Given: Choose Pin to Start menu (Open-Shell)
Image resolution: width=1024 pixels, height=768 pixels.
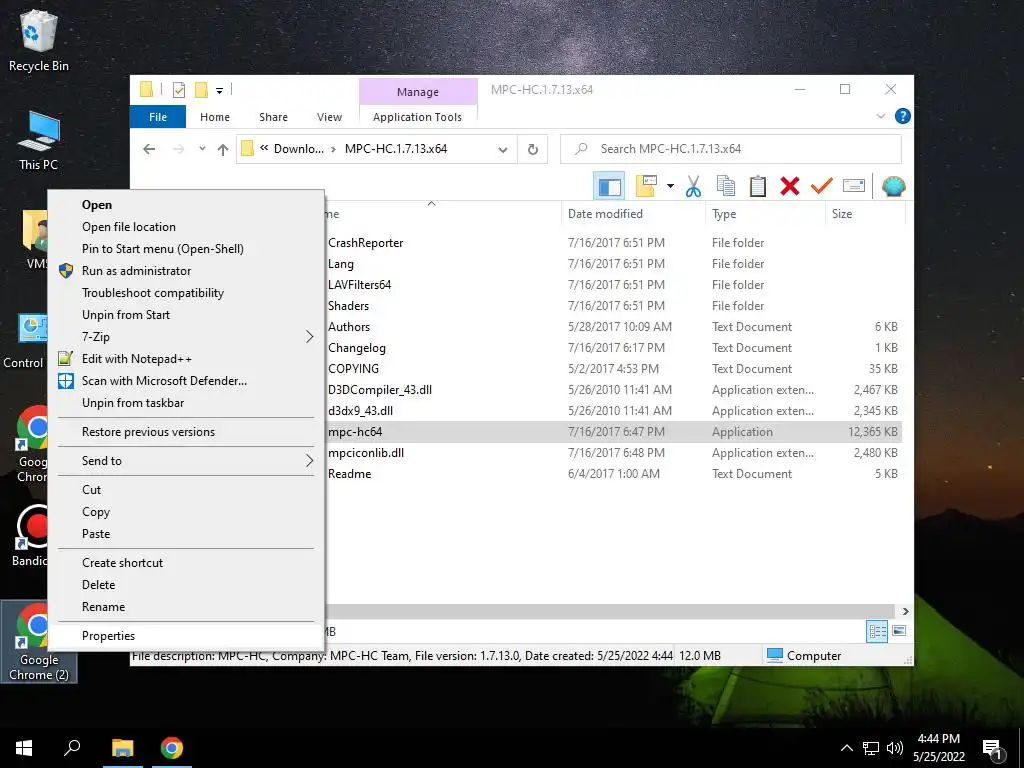Looking at the screenshot, I should coord(186,249).
